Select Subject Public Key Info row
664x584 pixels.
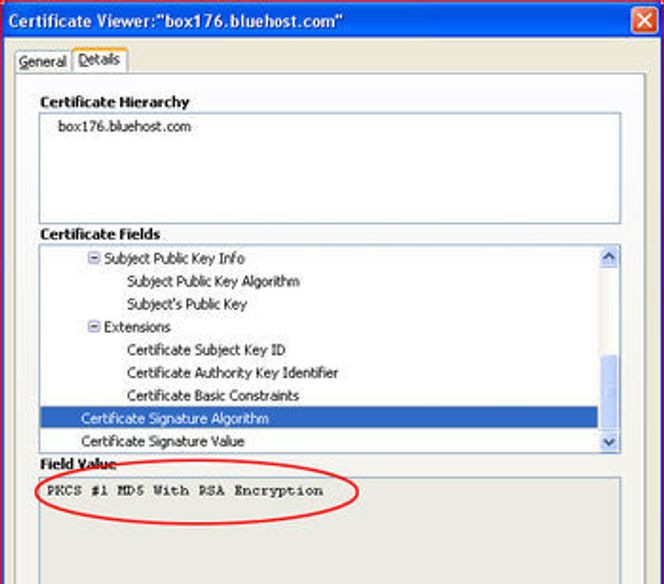pos(174,258)
